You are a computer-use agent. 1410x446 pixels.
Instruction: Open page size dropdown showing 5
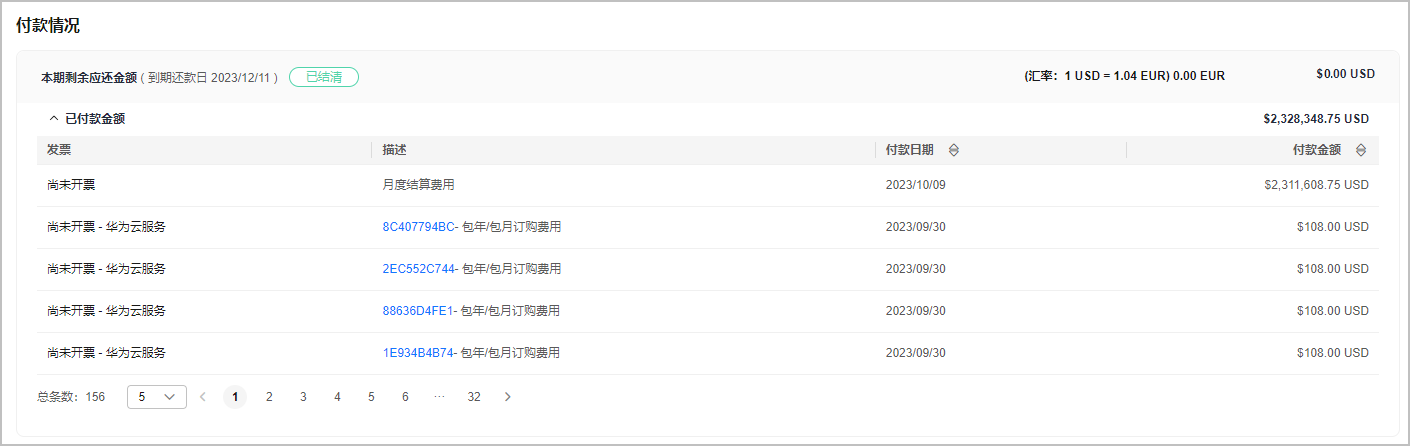(x=157, y=397)
